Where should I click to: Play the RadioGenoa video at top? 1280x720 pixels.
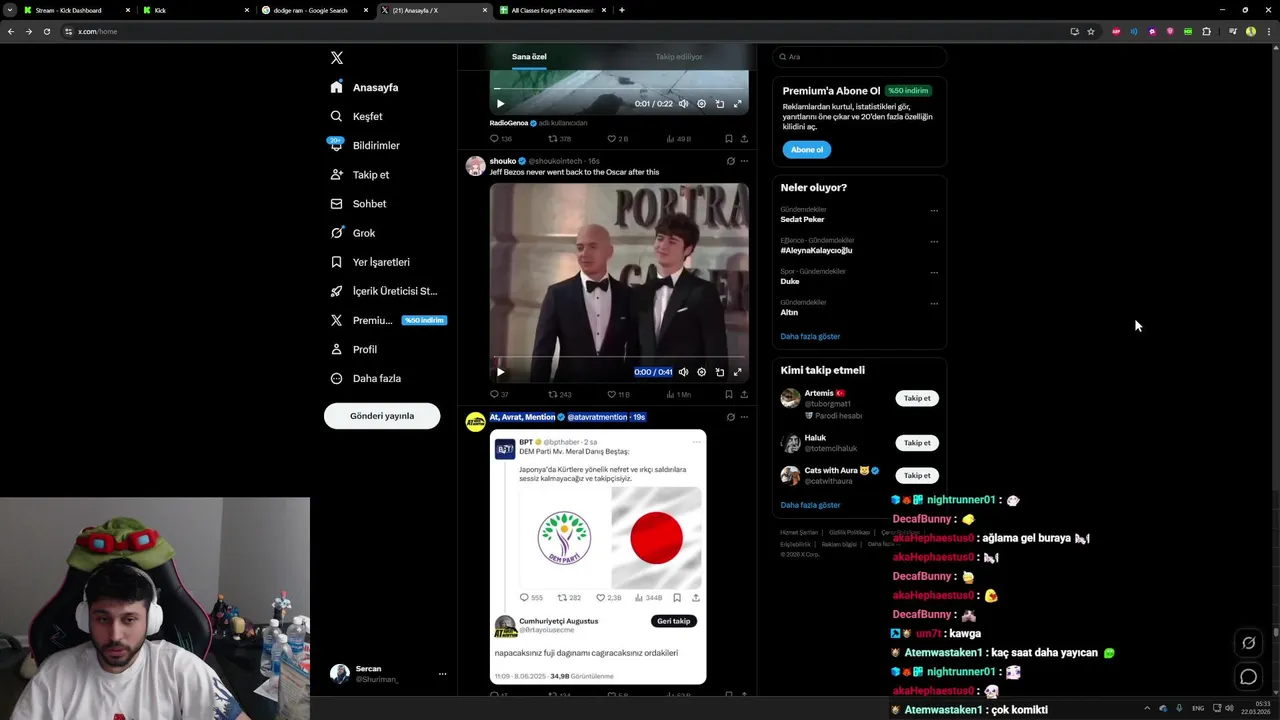point(501,104)
